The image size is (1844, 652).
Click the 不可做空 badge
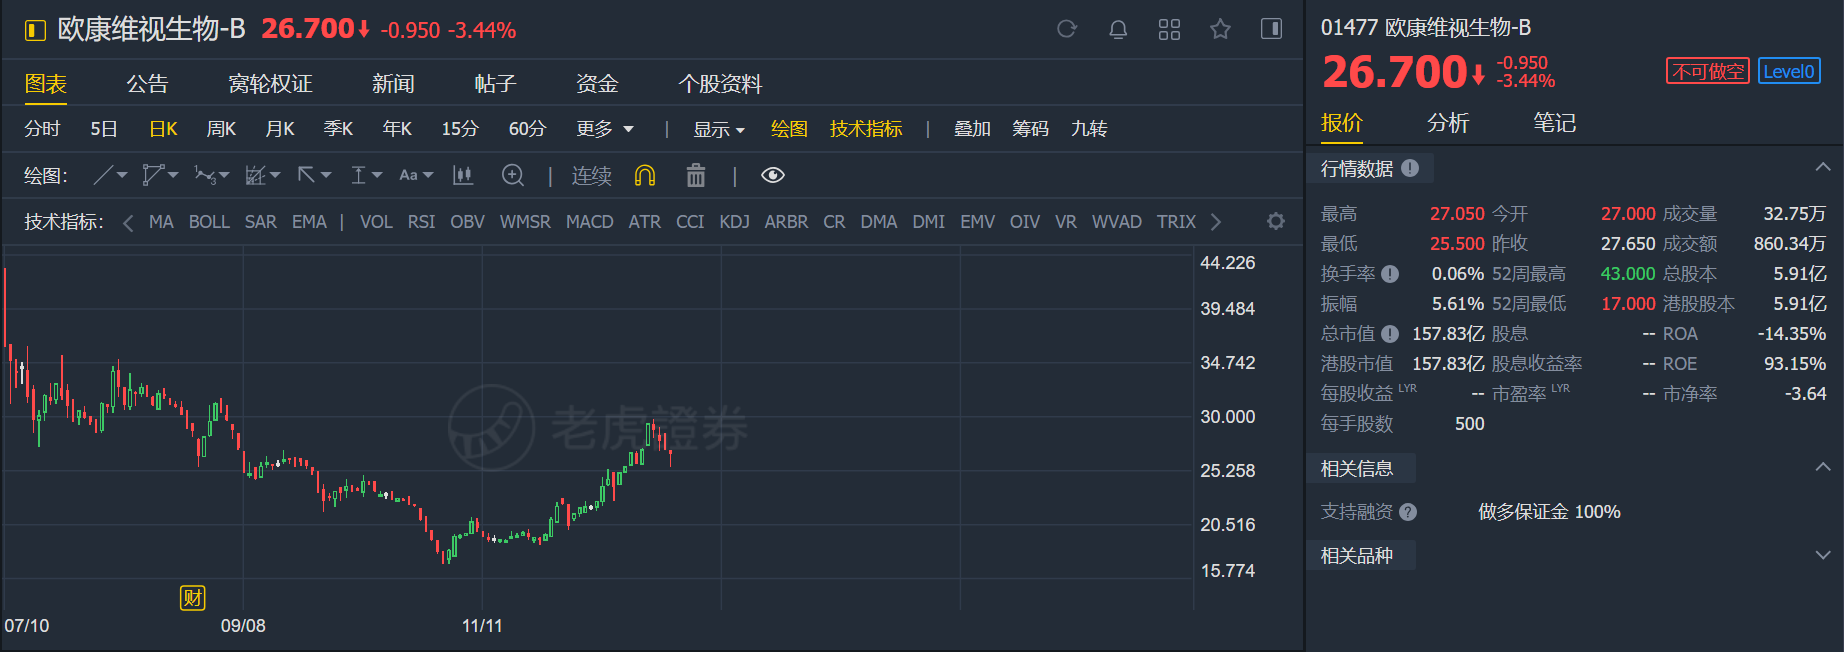pyautogui.click(x=1708, y=71)
